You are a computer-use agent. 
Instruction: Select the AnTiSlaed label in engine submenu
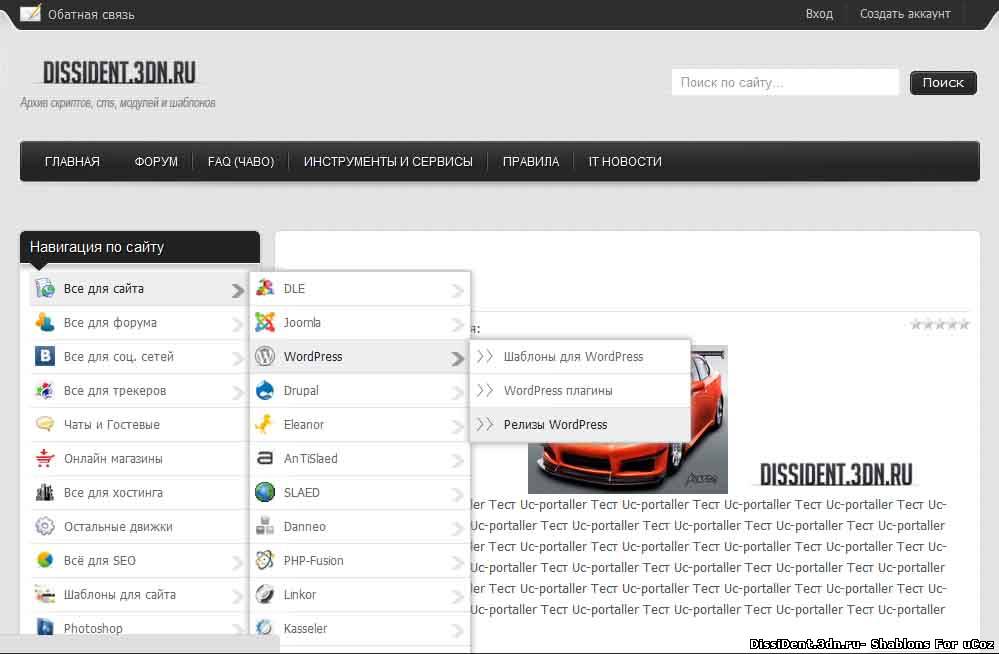click(310, 458)
